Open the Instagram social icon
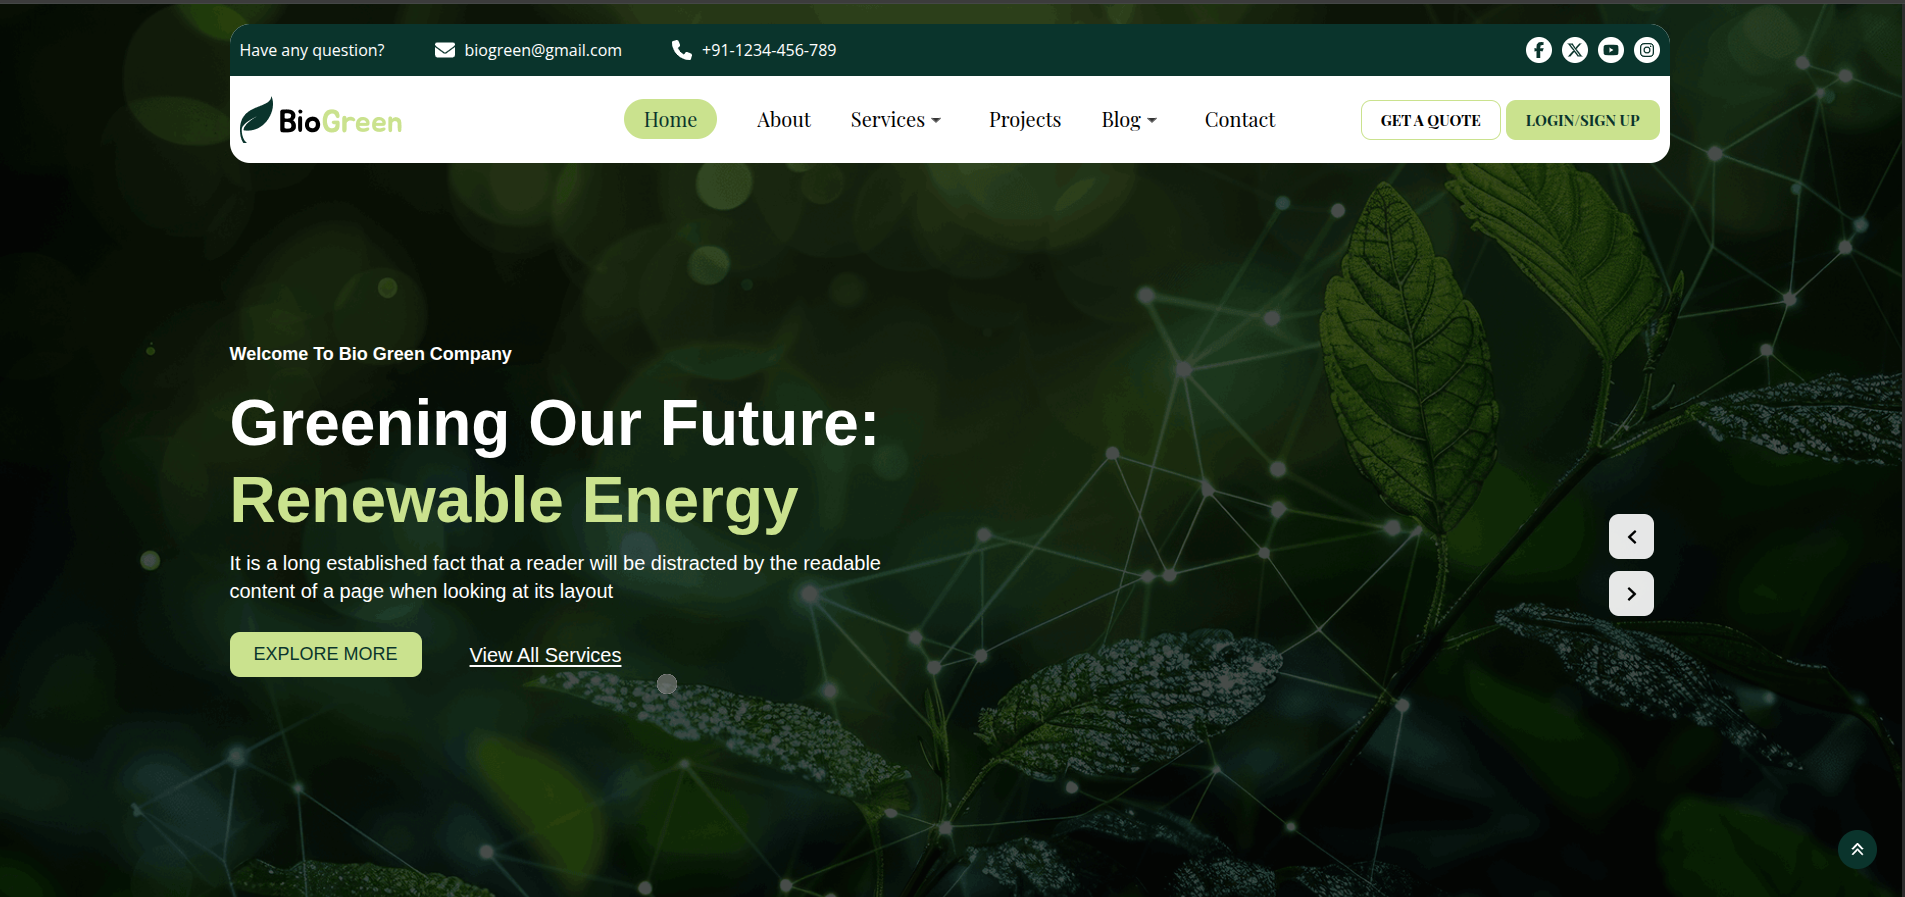Screen dimensions: 1905x897 1646,50
